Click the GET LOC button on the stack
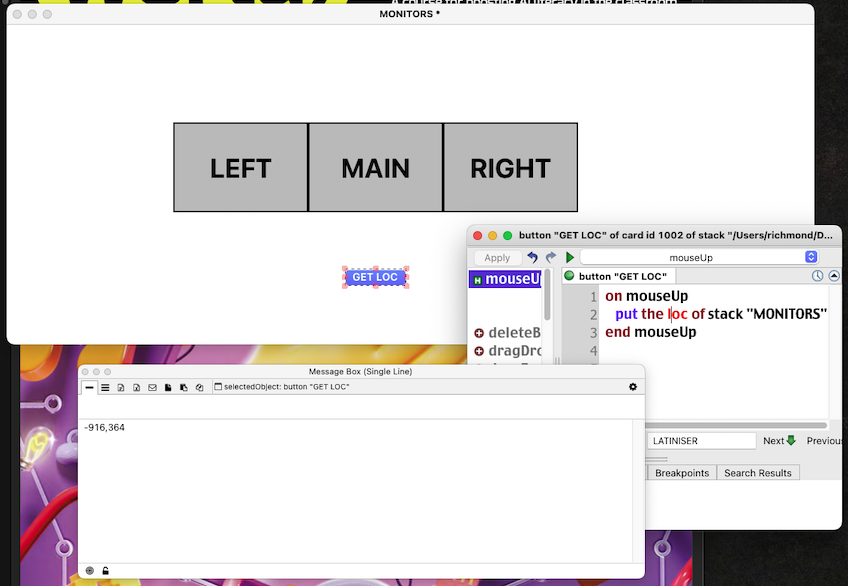 (x=375, y=277)
